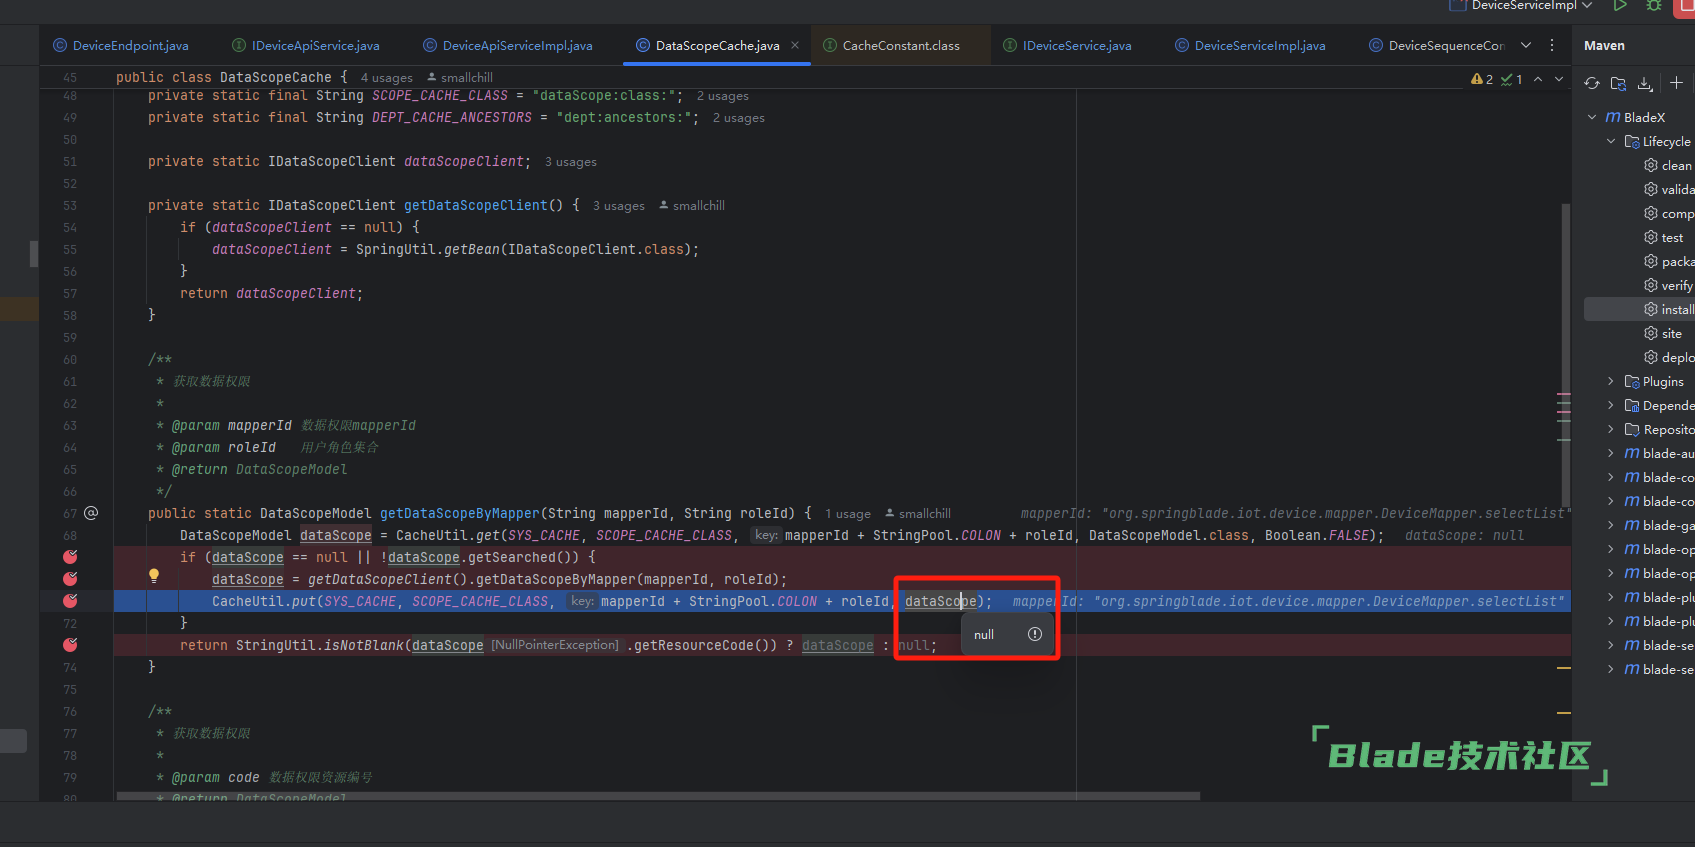This screenshot has width=1695, height=847.
Task: Expand the Plugins node
Action: [x=1611, y=381]
